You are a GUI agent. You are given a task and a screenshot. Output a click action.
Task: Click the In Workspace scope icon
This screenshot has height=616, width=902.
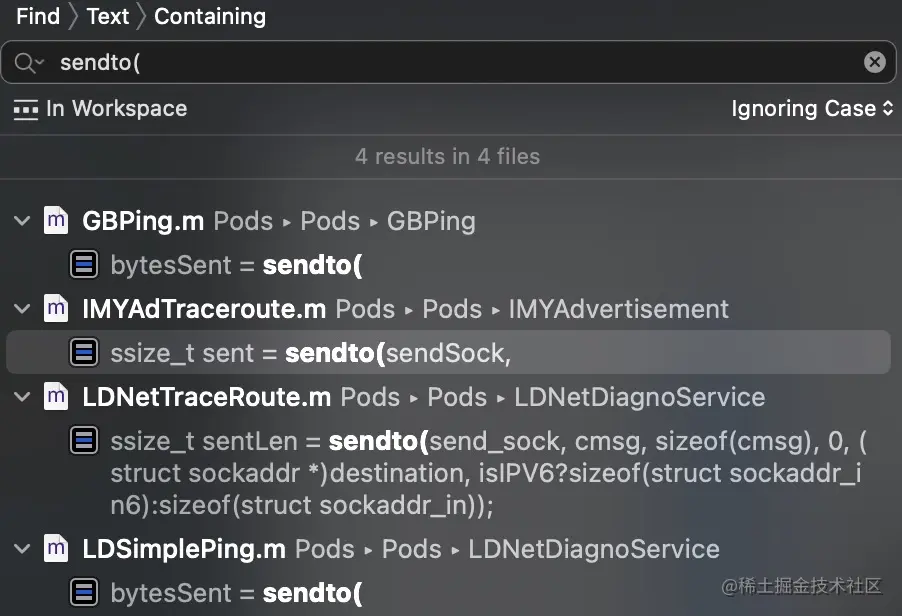[25, 109]
